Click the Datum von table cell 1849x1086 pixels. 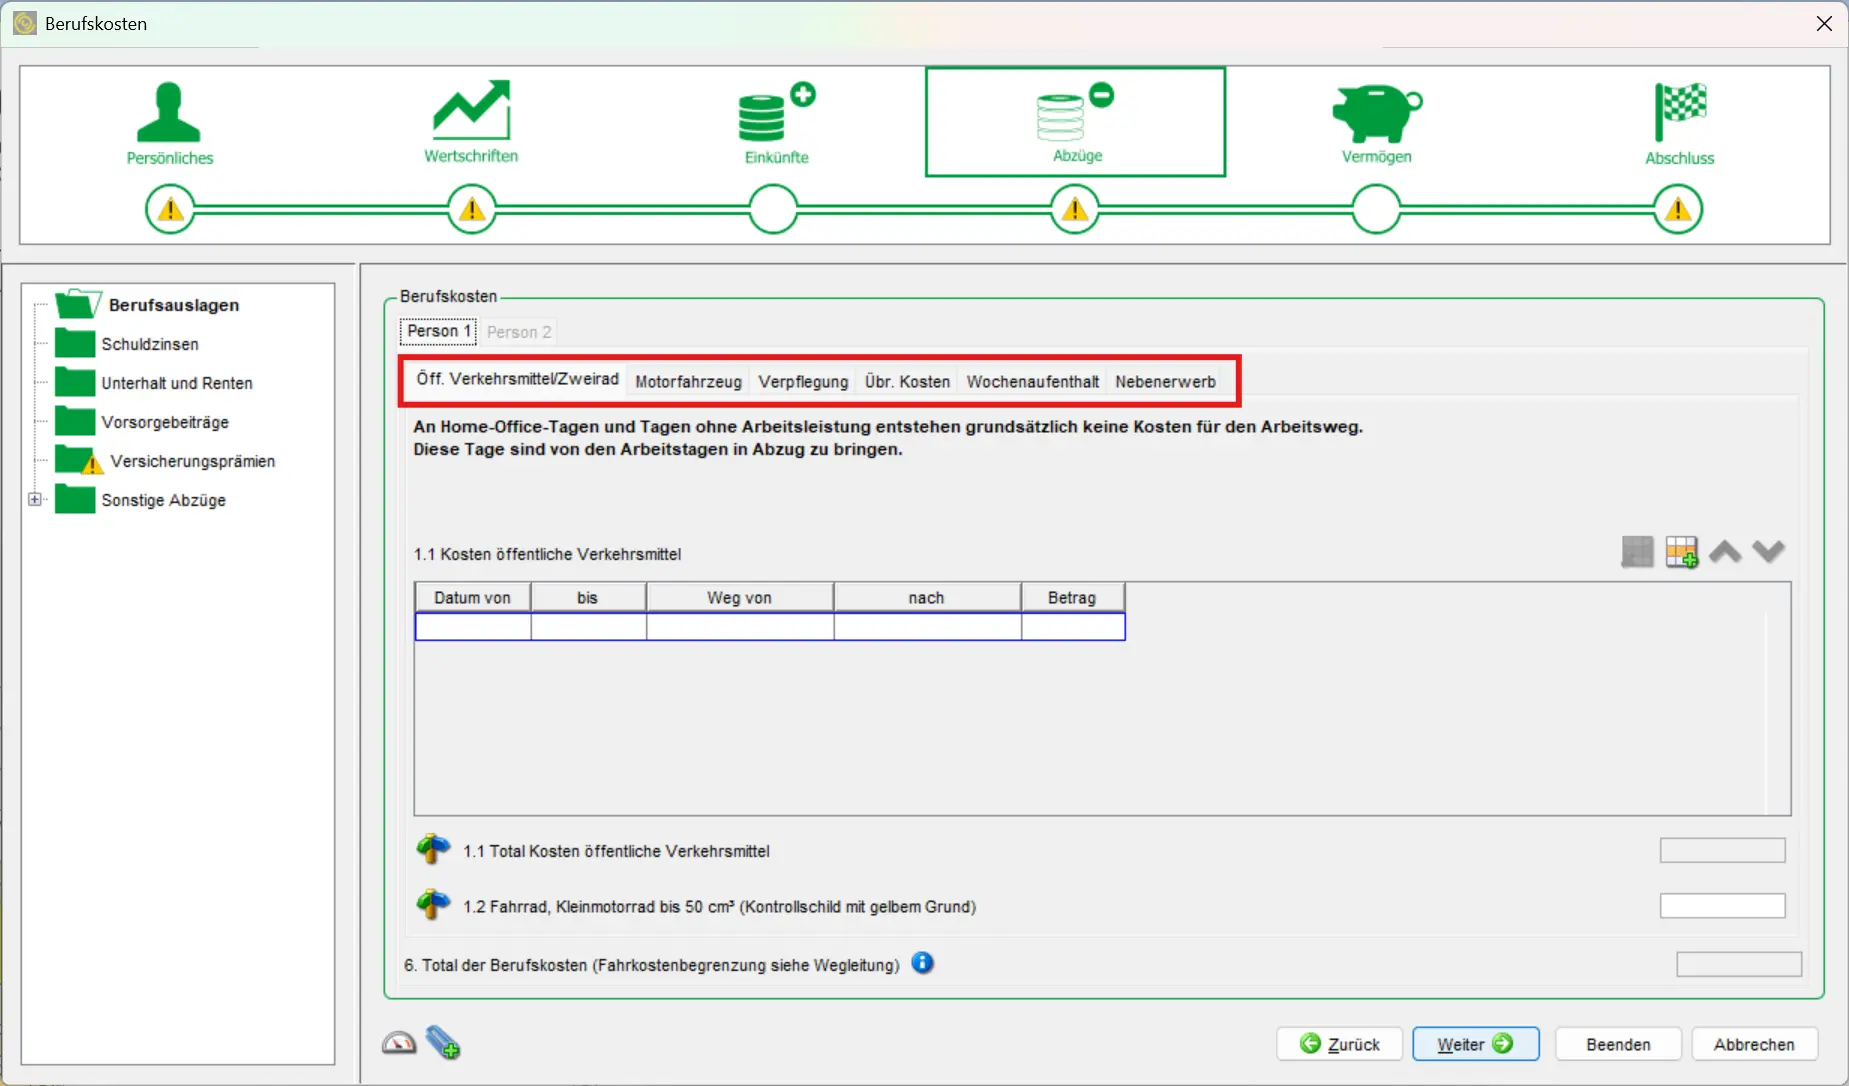pyautogui.click(x=472, y=627)
